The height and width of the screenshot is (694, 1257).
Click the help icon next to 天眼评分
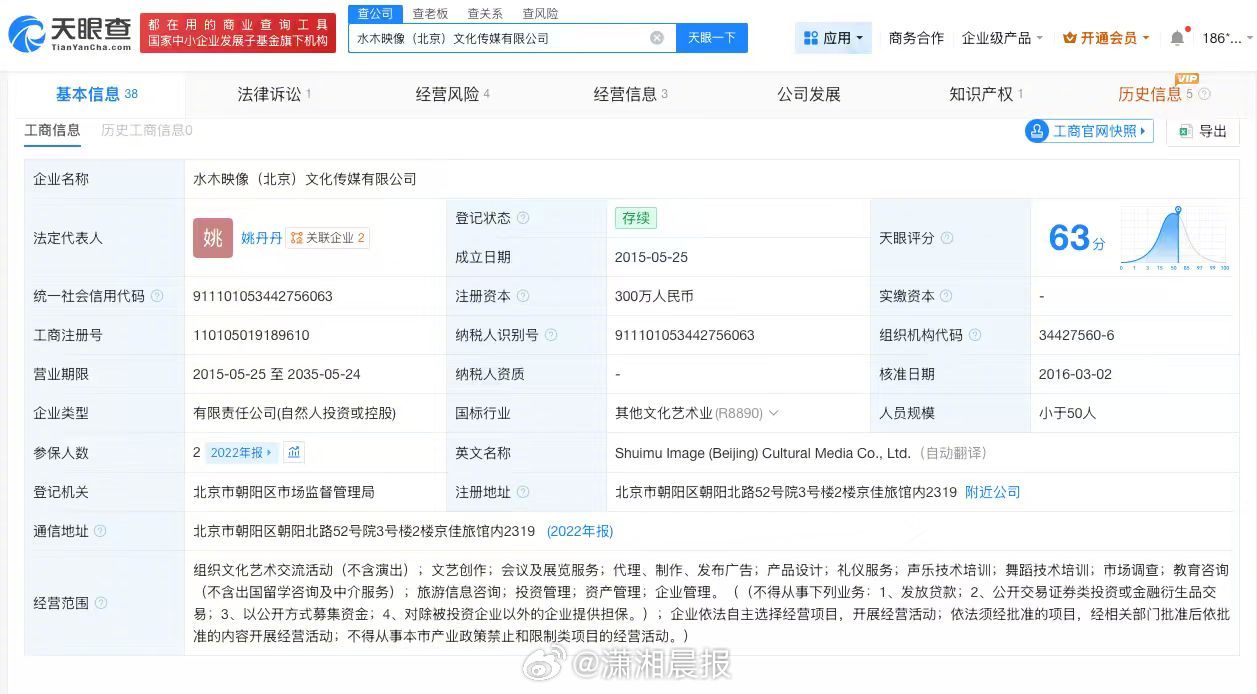[947, 238]
